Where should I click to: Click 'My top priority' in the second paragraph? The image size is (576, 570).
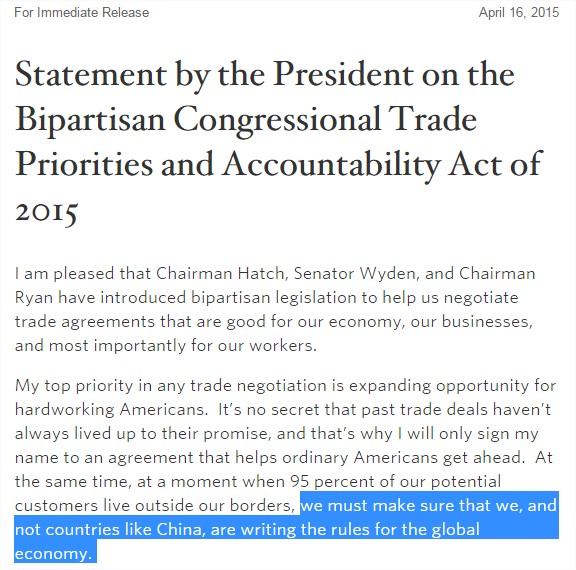(x=74, y=386)
